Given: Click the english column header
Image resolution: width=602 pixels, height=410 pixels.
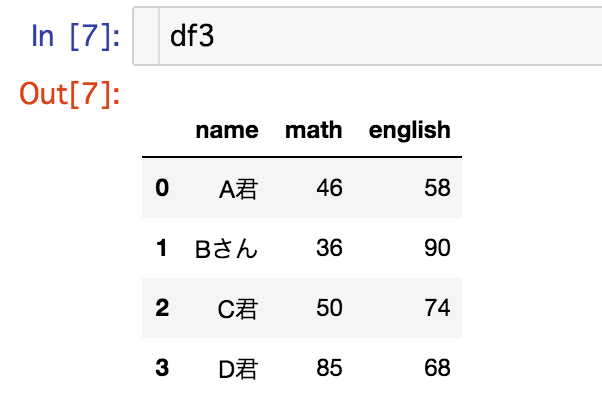Looking at the screenshot, I should 410,131.
